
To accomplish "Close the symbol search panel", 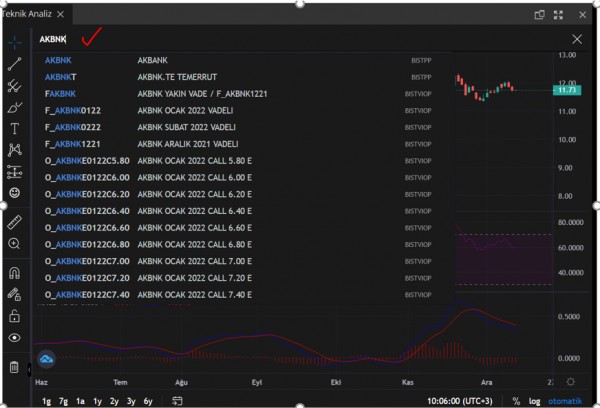I will [x=577, y=39].
